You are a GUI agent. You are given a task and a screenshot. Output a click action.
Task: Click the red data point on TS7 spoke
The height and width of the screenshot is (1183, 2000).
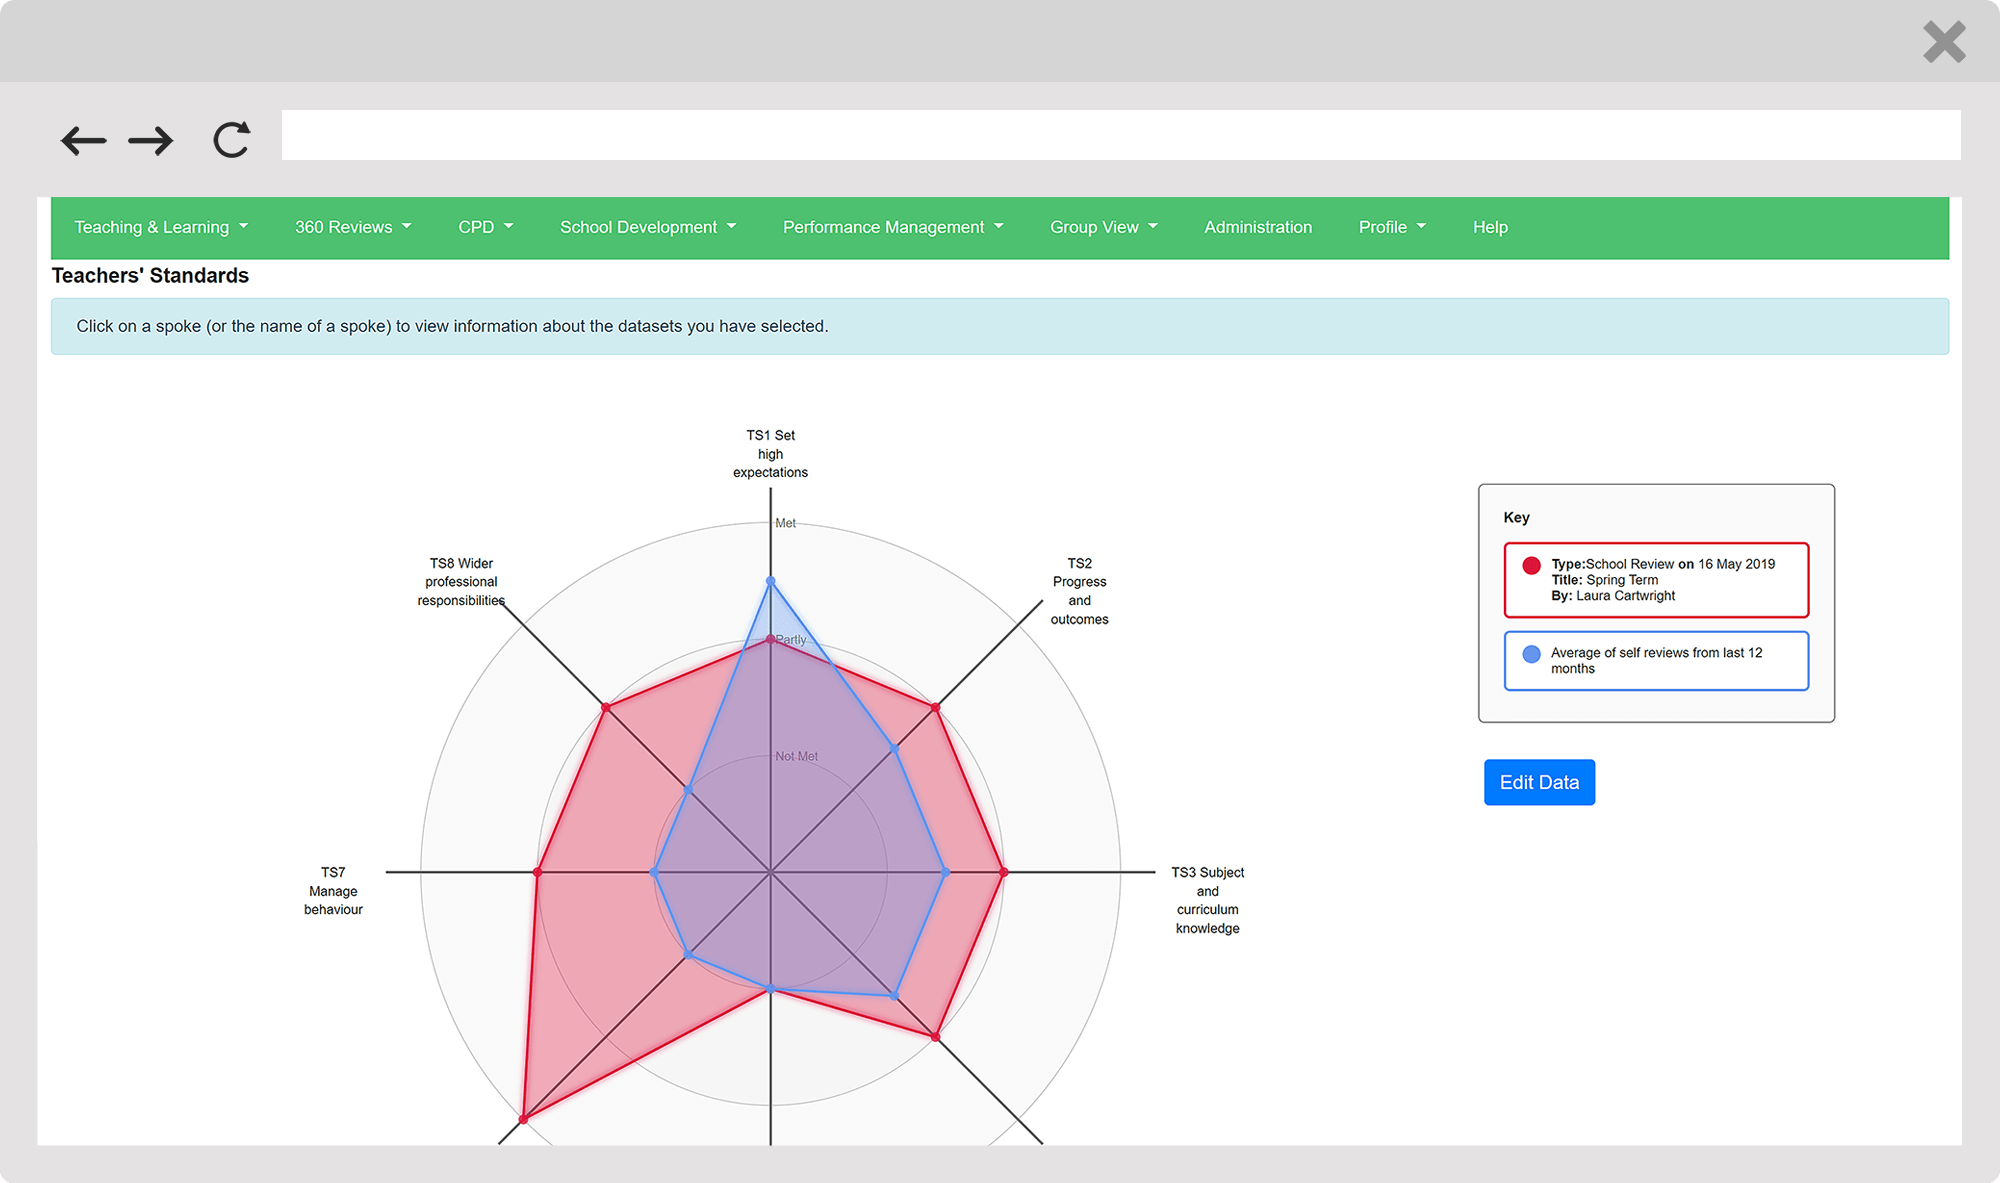click(538, 872)
